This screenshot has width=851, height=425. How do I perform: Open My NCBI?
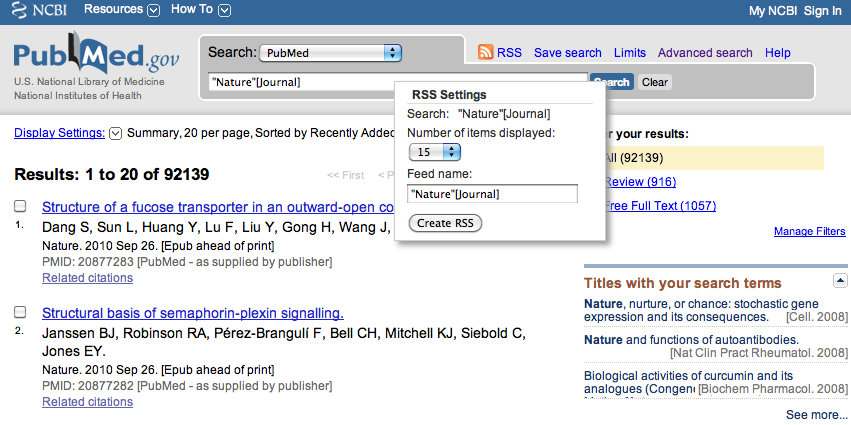click(x=773, y=11)
